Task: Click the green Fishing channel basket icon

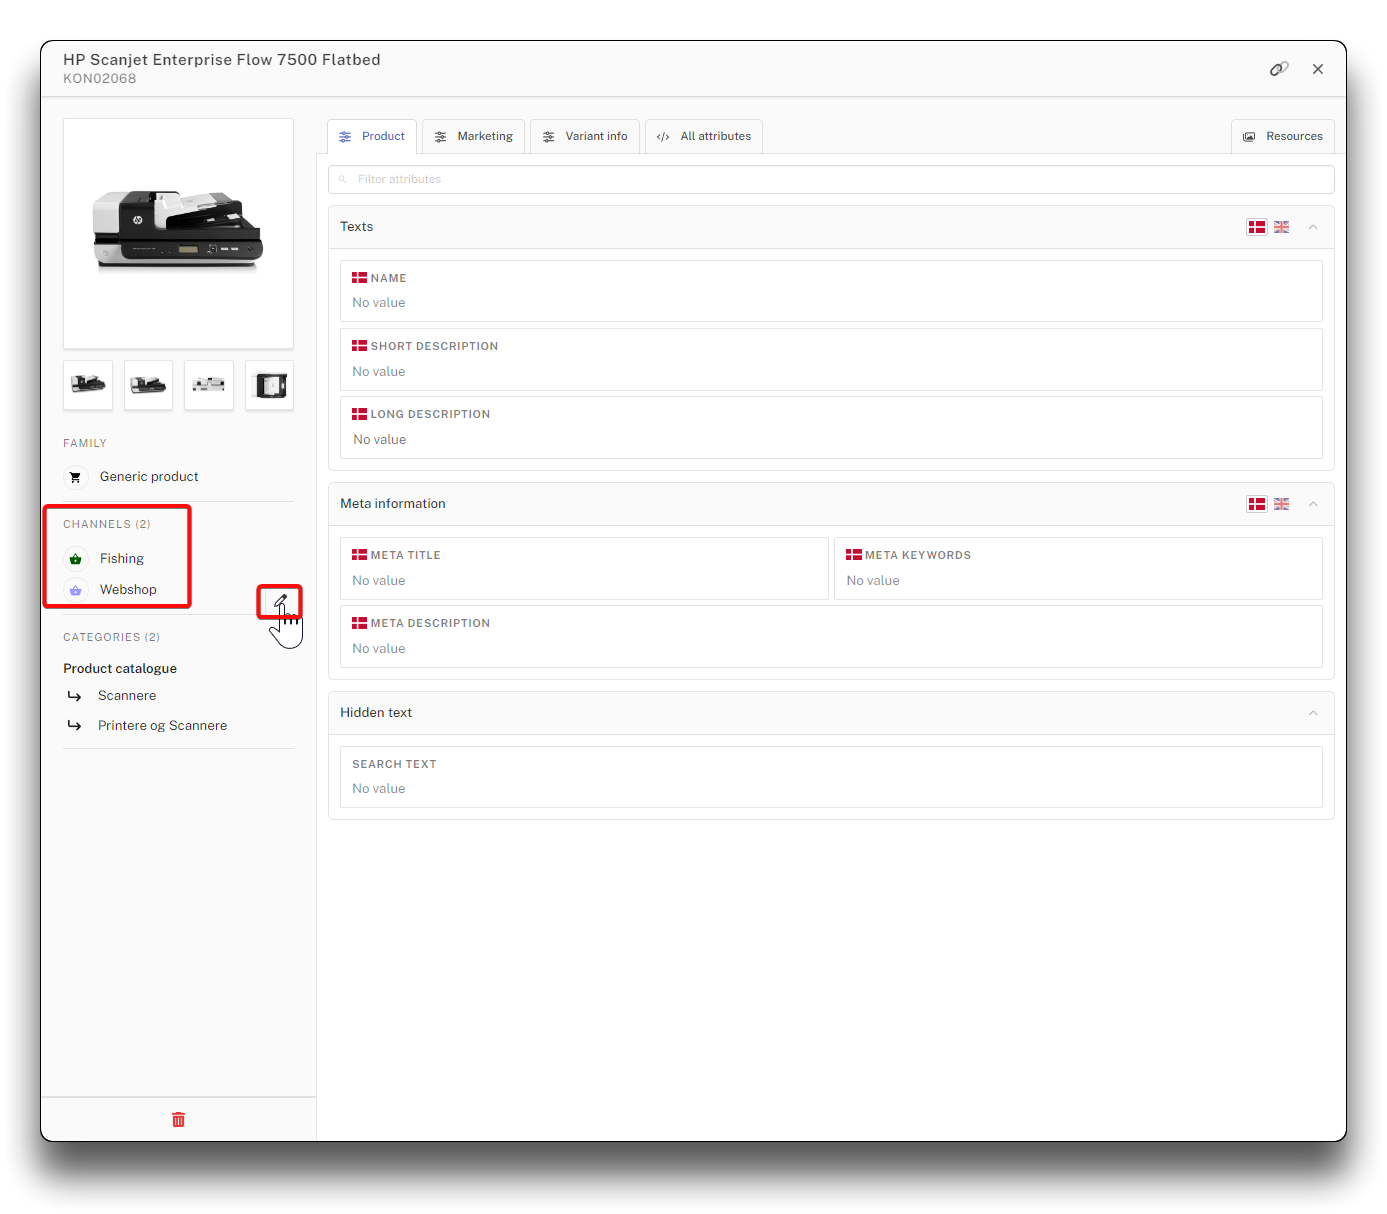Action: tap(76, 559)
